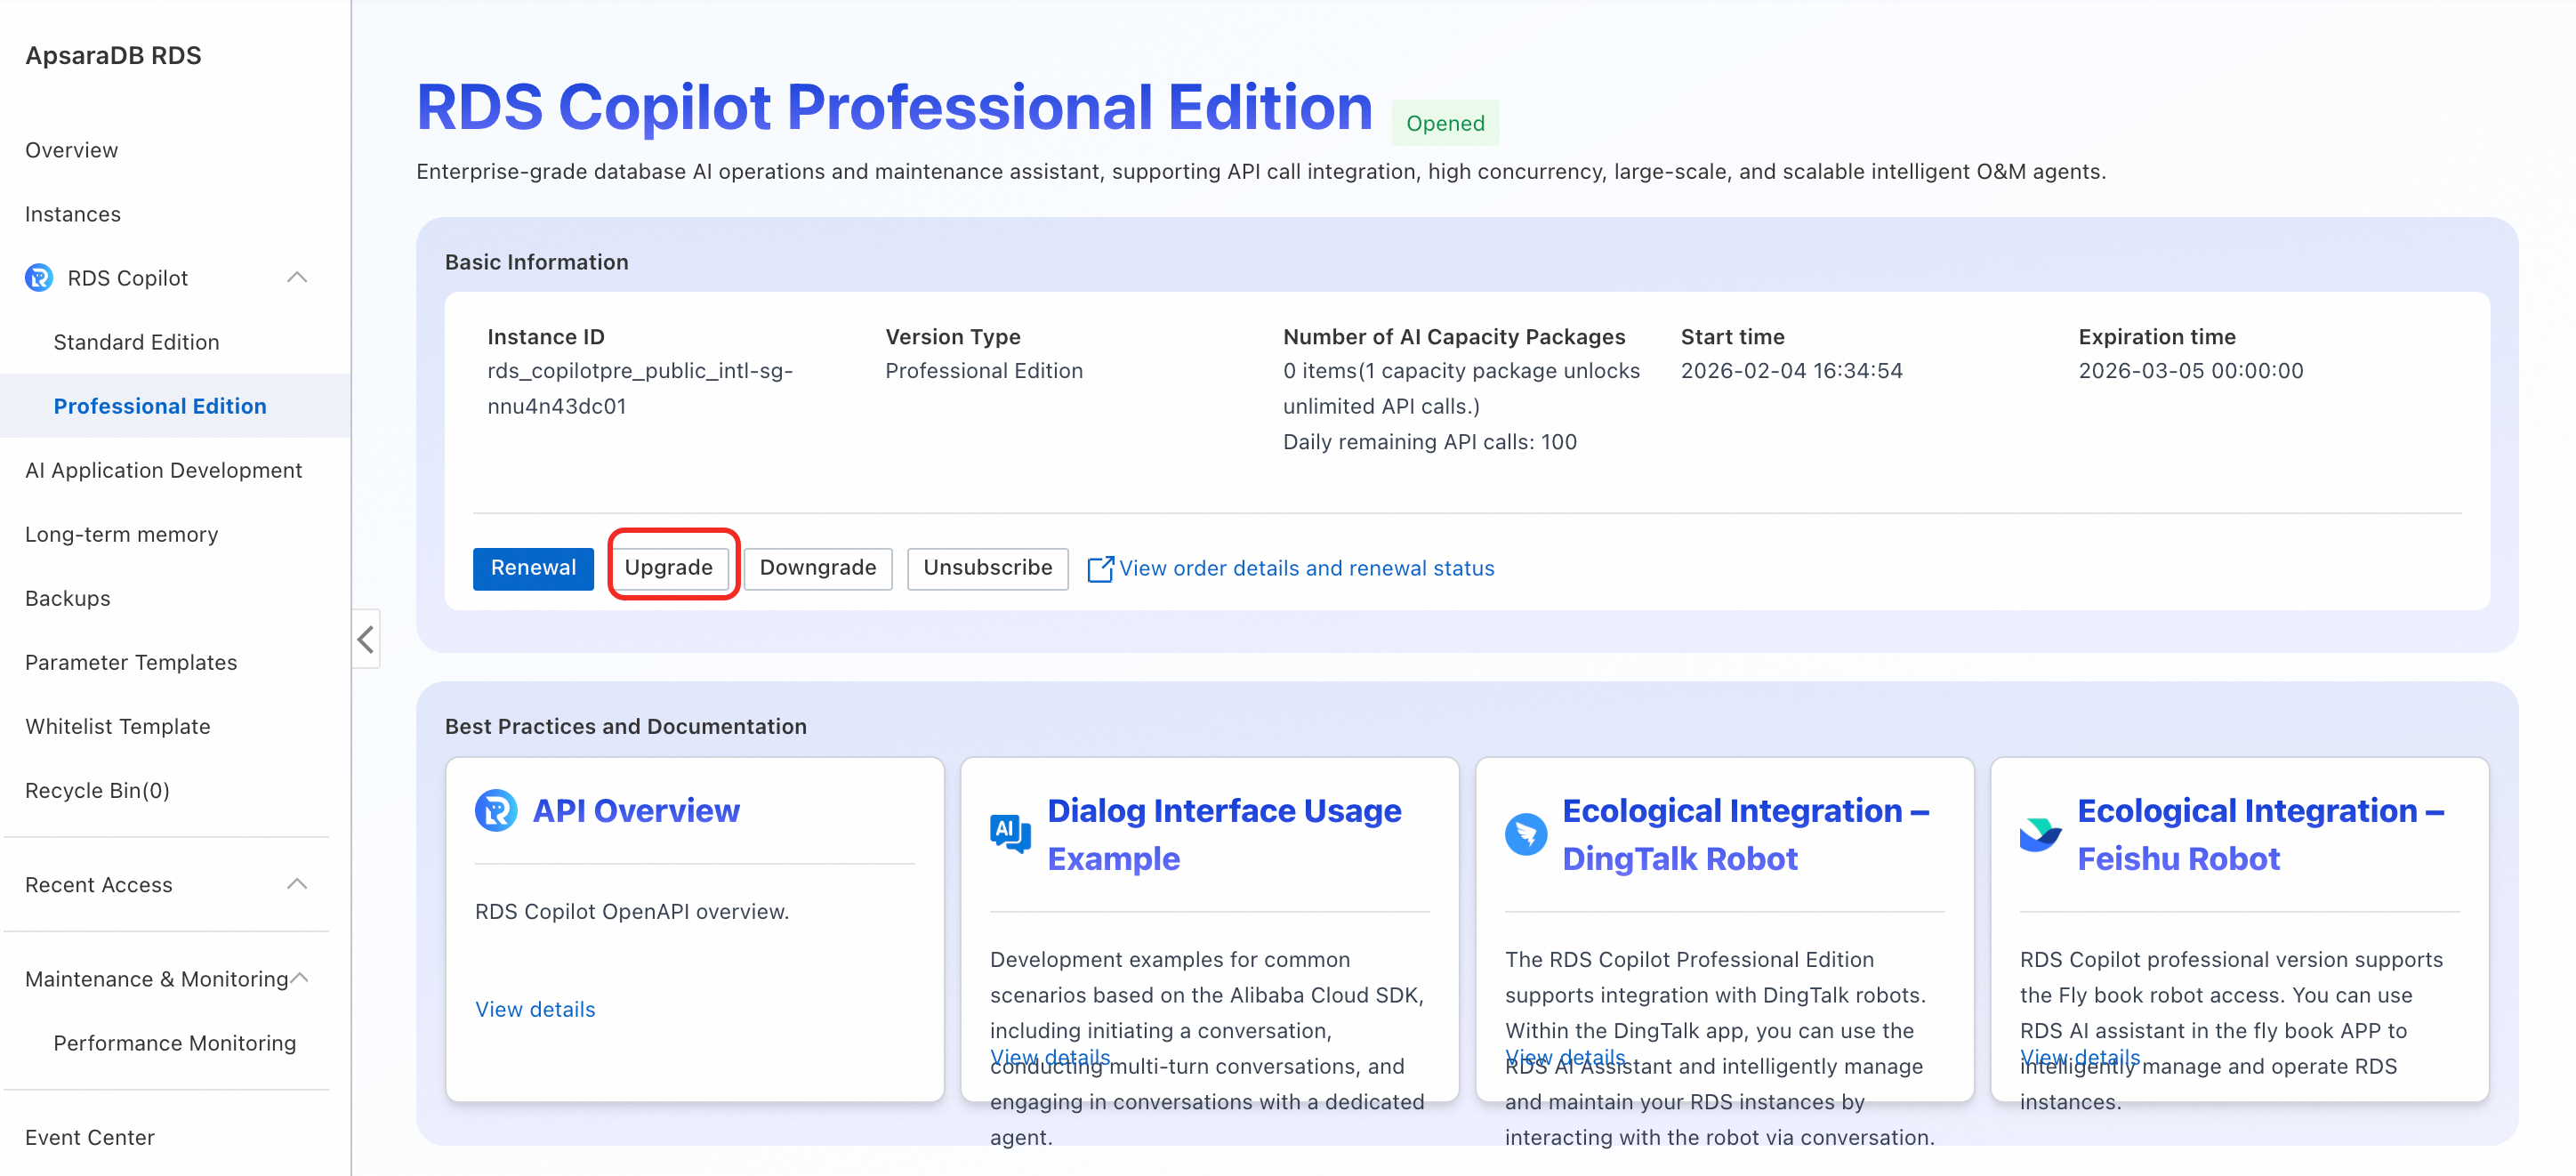2576x1176 pixels.
Task: Collapse the sidebar with the left arrow handle
Action: (366, 639)
